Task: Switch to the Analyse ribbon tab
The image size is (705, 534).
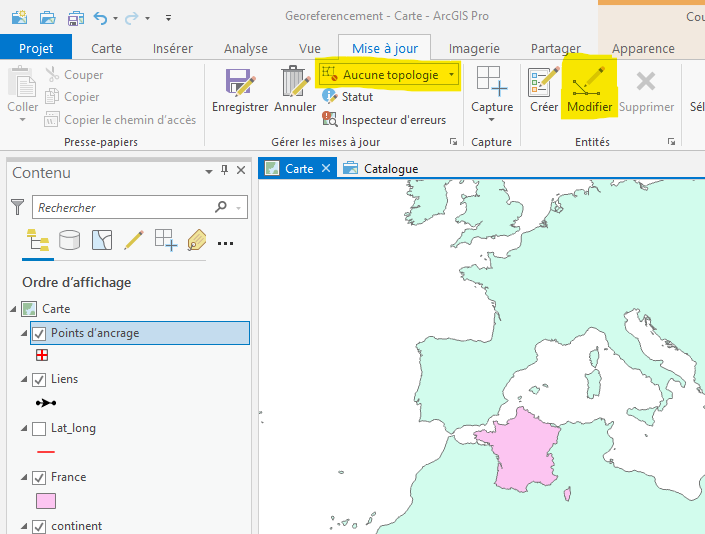Action: pyautogui.click(x=245, y=48)
